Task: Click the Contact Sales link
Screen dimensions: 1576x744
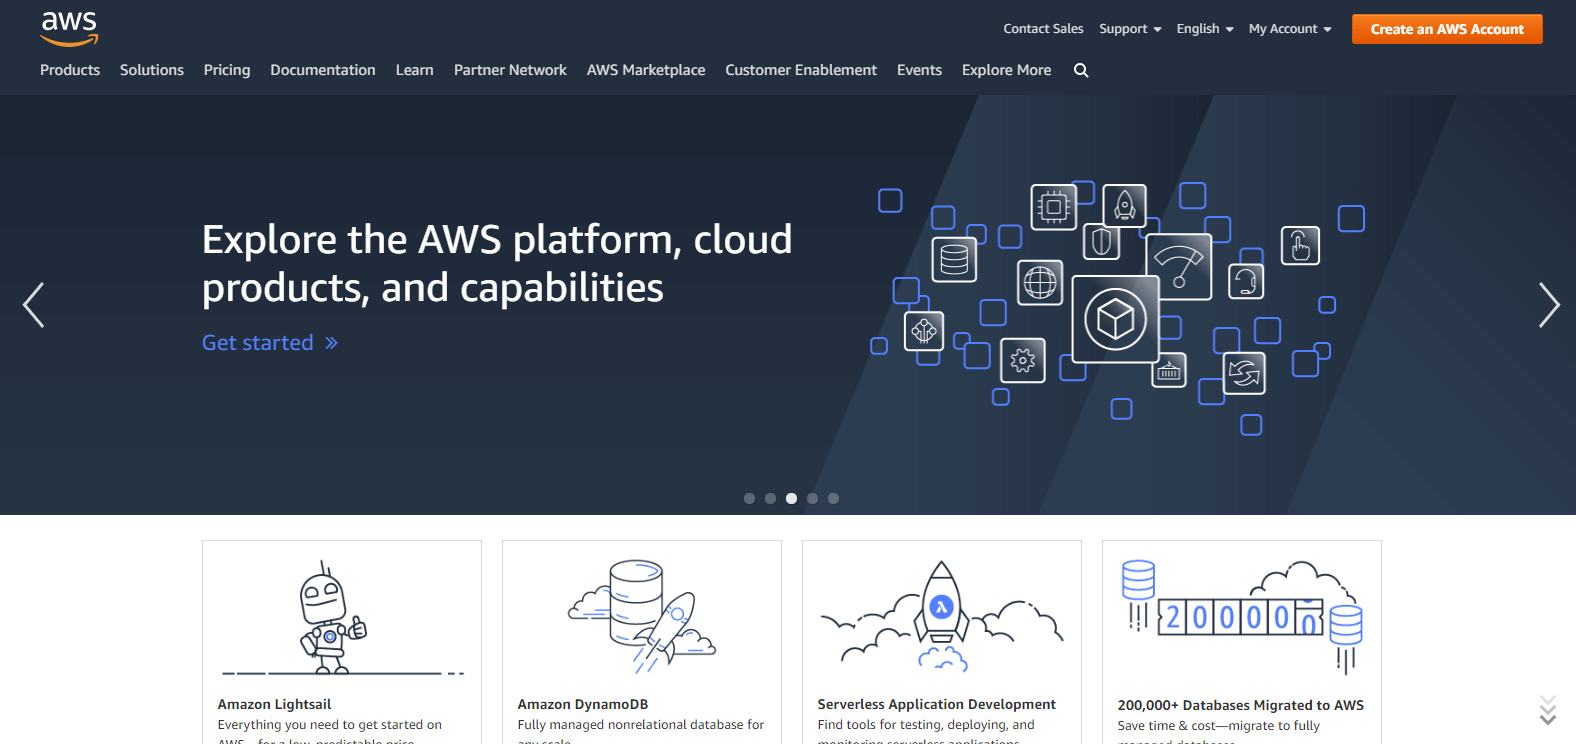Action: tap(1043, 29)
